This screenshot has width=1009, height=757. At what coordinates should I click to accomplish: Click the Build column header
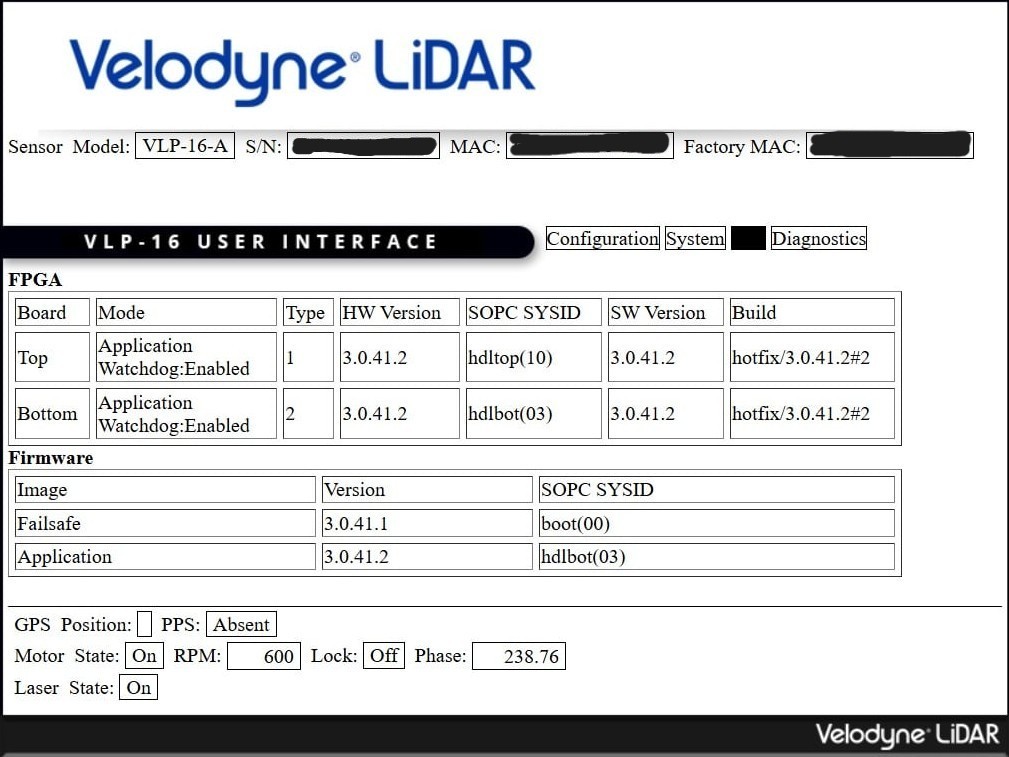click(x=812, y=312)
